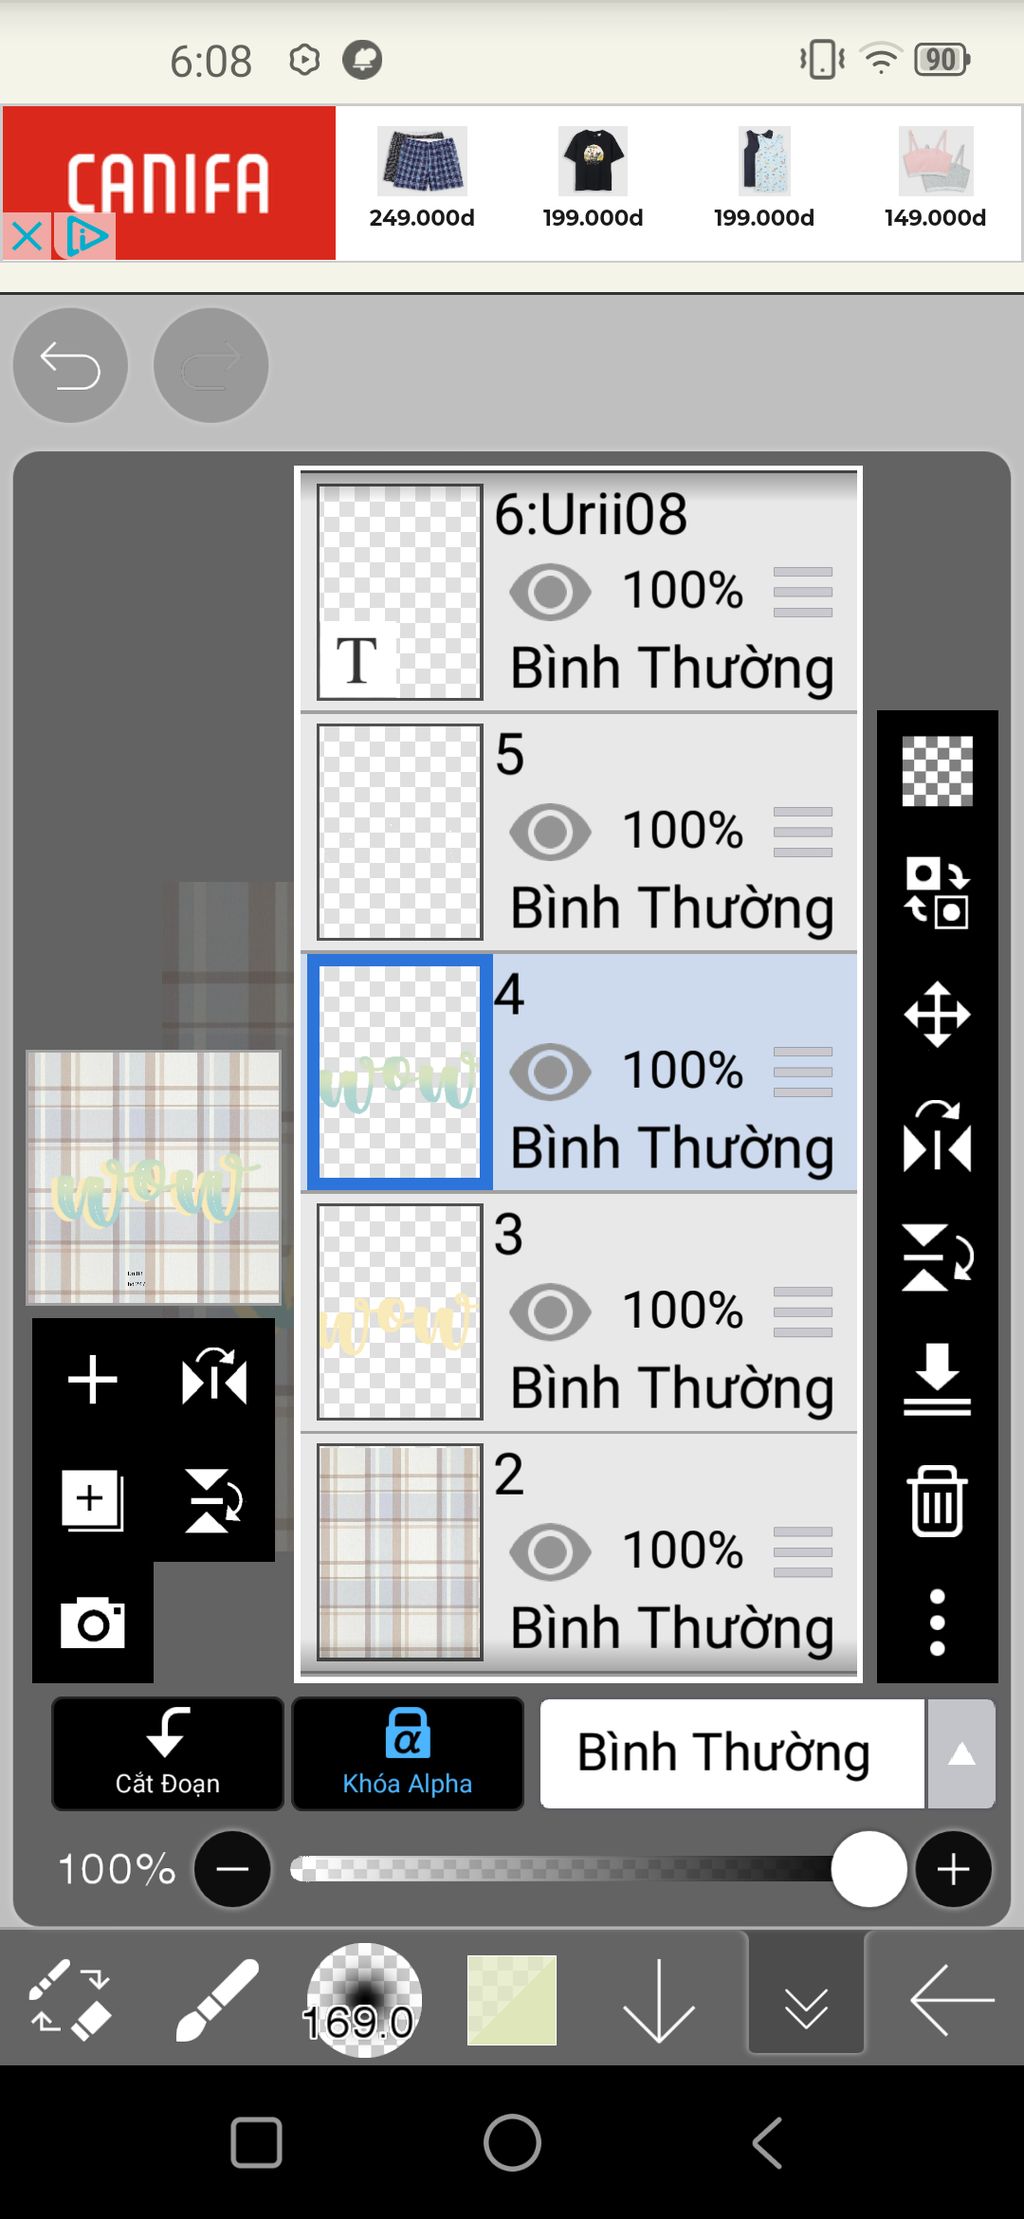
Task: Select the brush tool in the bottom toolbar
Action: (x=217, y=2000)
